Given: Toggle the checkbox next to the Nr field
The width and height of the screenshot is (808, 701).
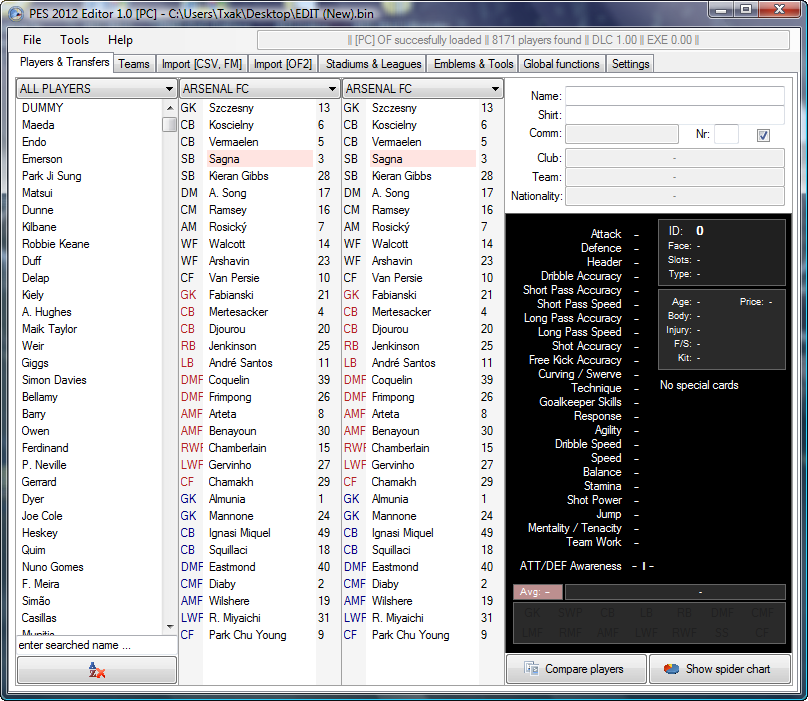Looking at the screenshot, I should coord(763,136).
